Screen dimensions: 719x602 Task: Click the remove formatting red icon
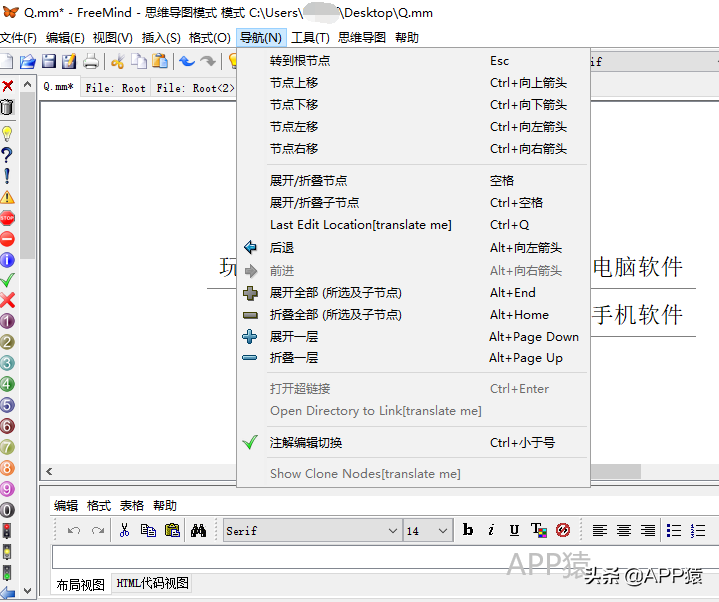(x=563, y=530)
